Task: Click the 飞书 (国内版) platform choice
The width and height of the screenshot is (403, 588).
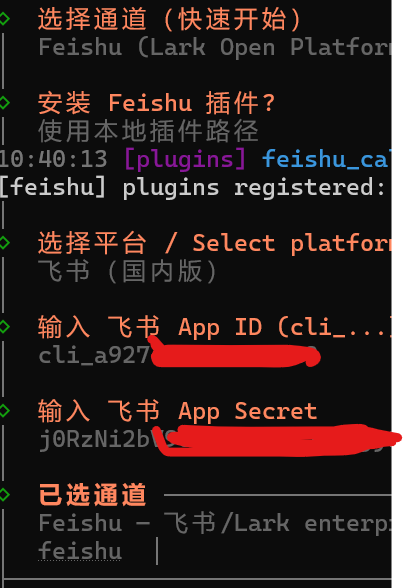Action: tap(127, 272)
